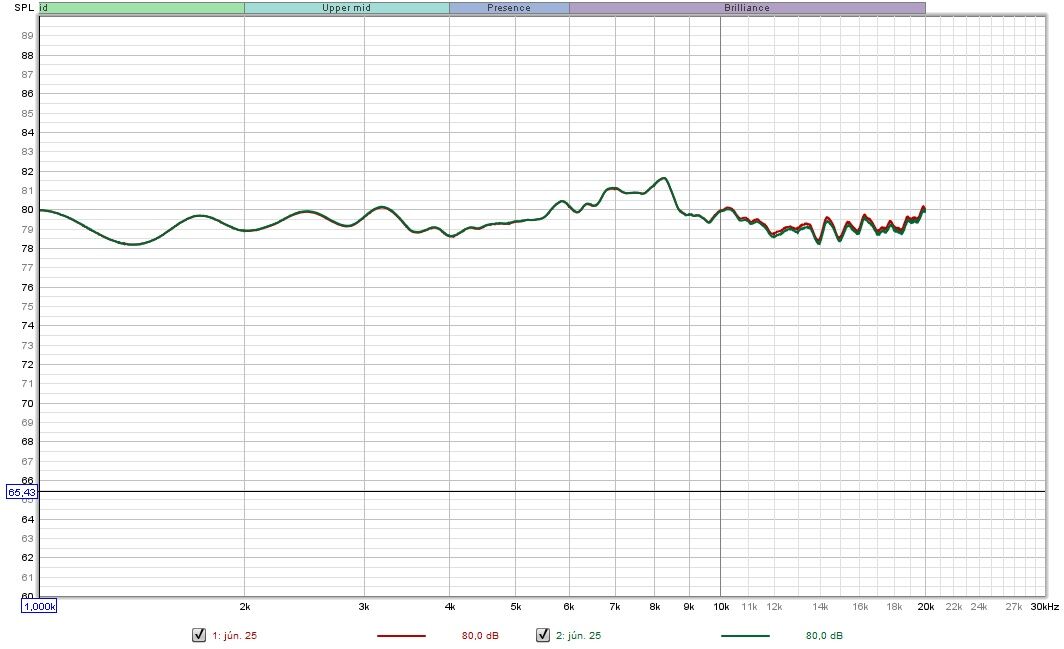
Task: Click the green 80,0 dB legend value
Action: 824,636
